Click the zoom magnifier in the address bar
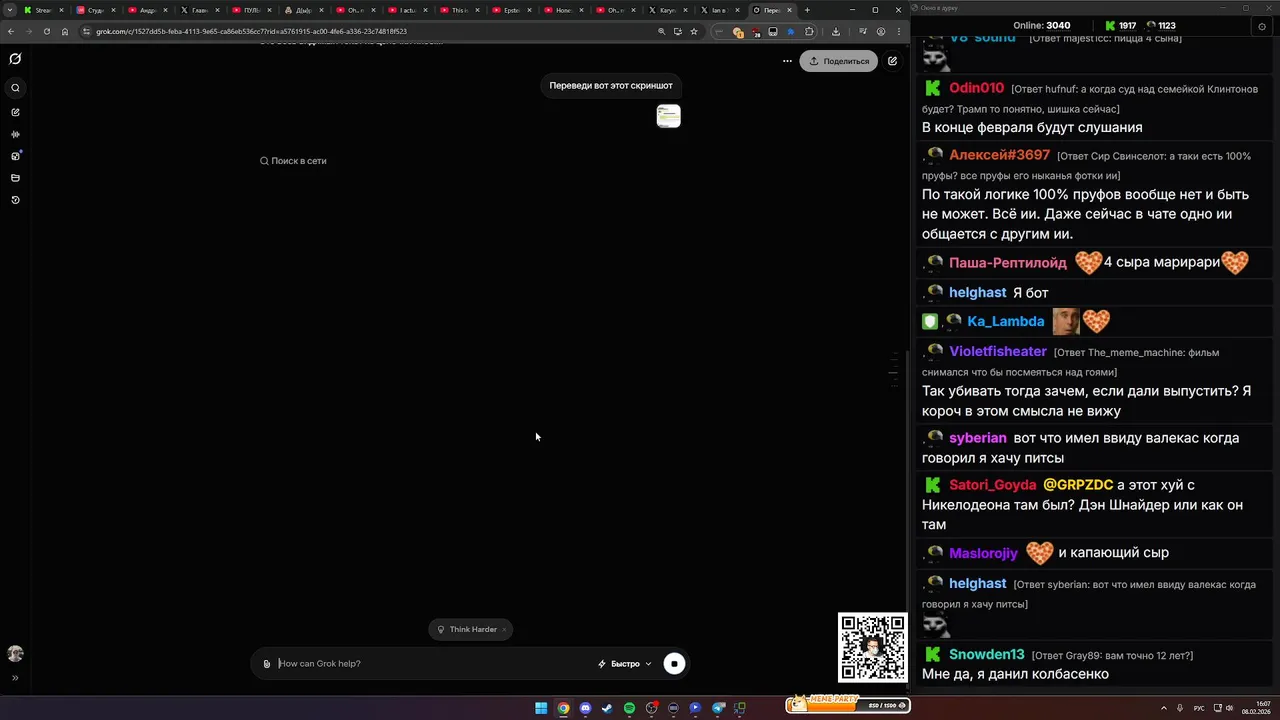Viewport: 1280px width, 720px height. pos(661,31)
